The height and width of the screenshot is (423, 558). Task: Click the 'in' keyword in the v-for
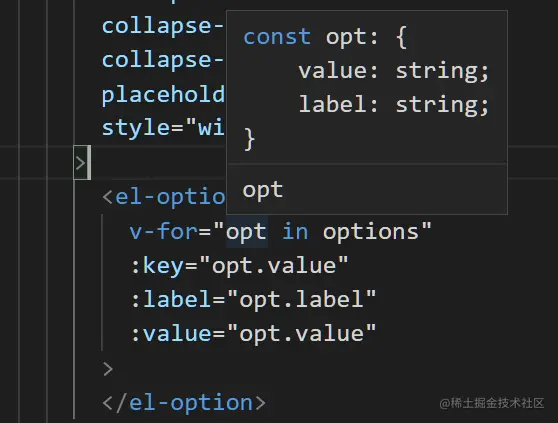click(295, 232)
